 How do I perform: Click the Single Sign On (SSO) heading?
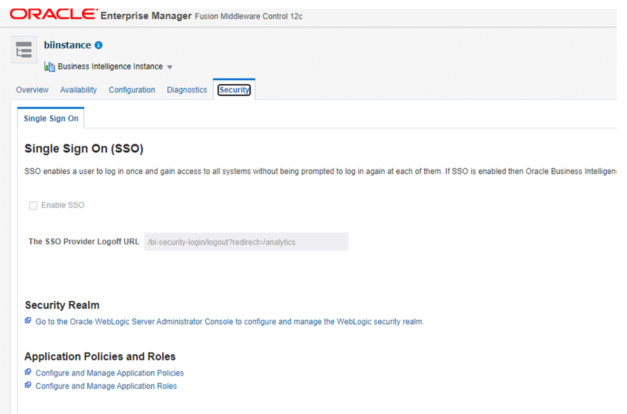[x=84, y=148]
